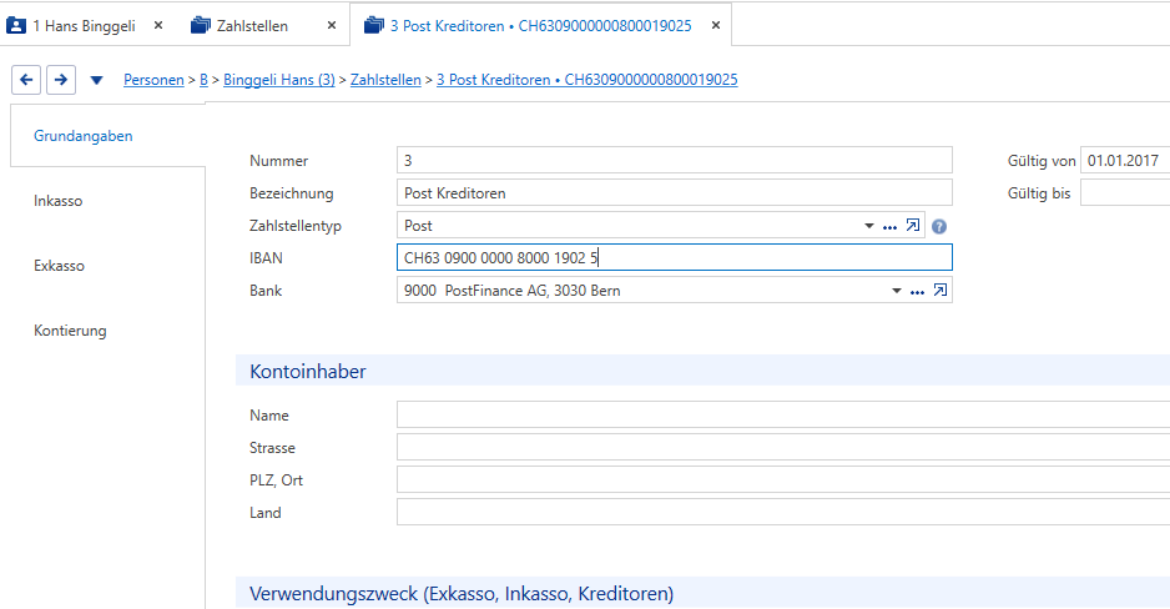
Task: Click the Bezeichnung input field
Action: 675,193
